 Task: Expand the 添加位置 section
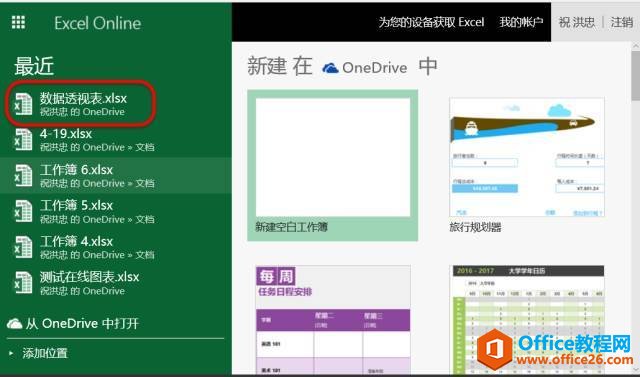[39, 353]
